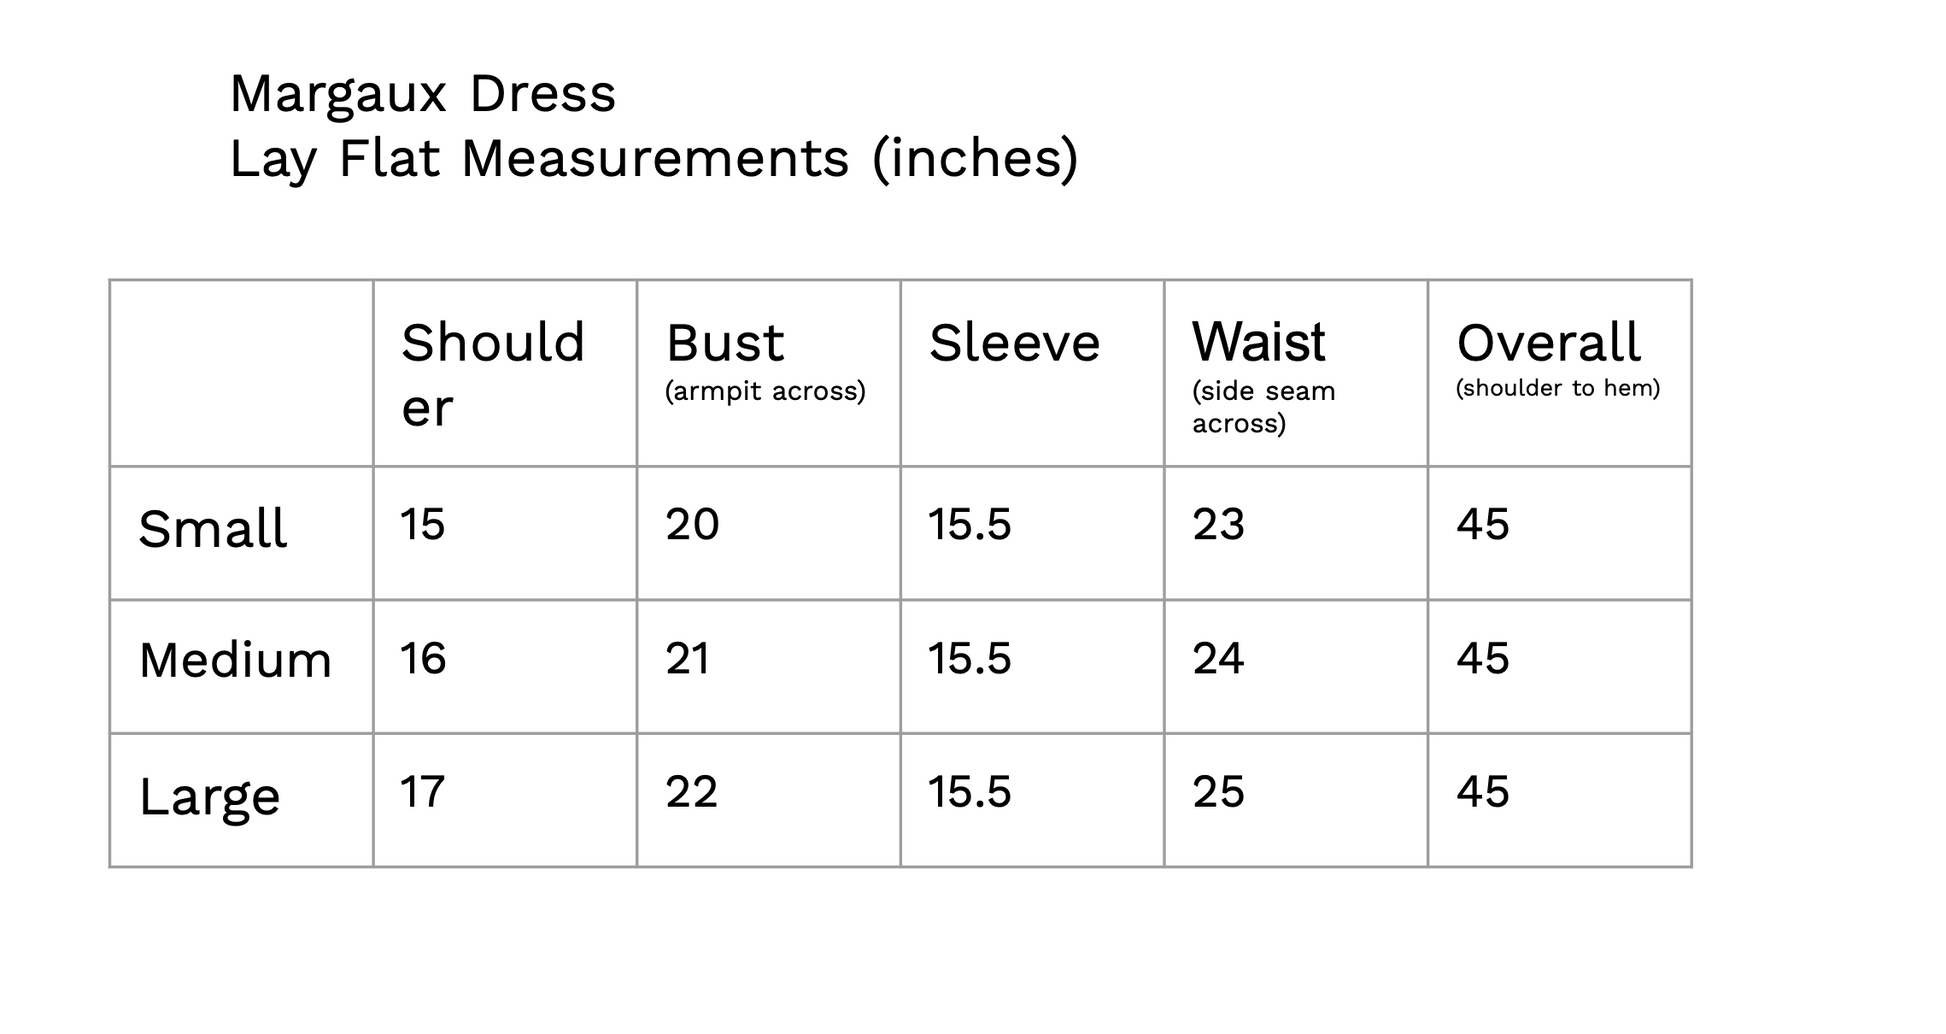Screen dimensions: 1946x1034
Task: Select the Large bust value 22
Action: click(x=692, y=792)
